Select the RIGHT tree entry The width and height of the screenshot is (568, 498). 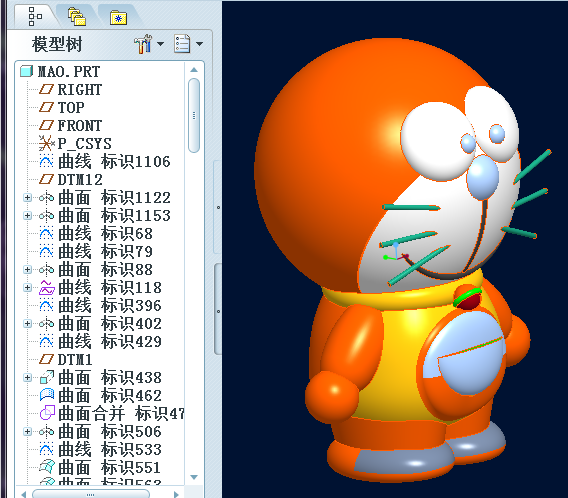80,89
